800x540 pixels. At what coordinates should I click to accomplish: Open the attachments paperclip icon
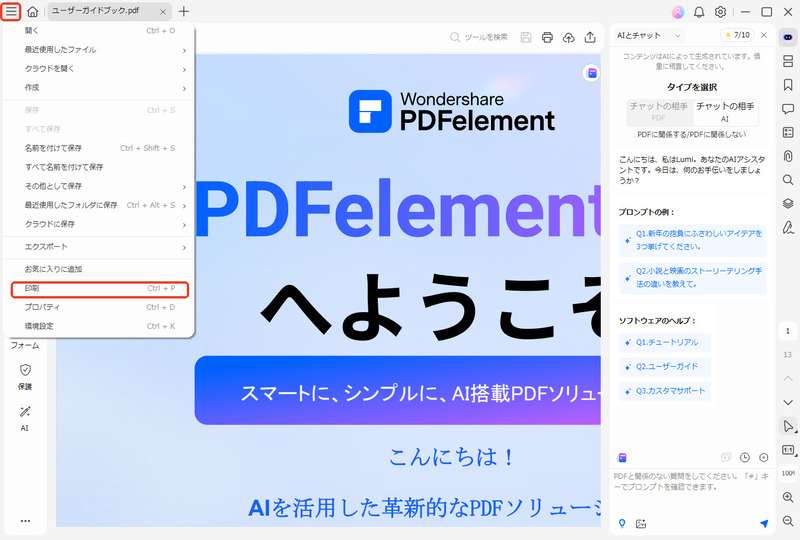click(788, 156)
